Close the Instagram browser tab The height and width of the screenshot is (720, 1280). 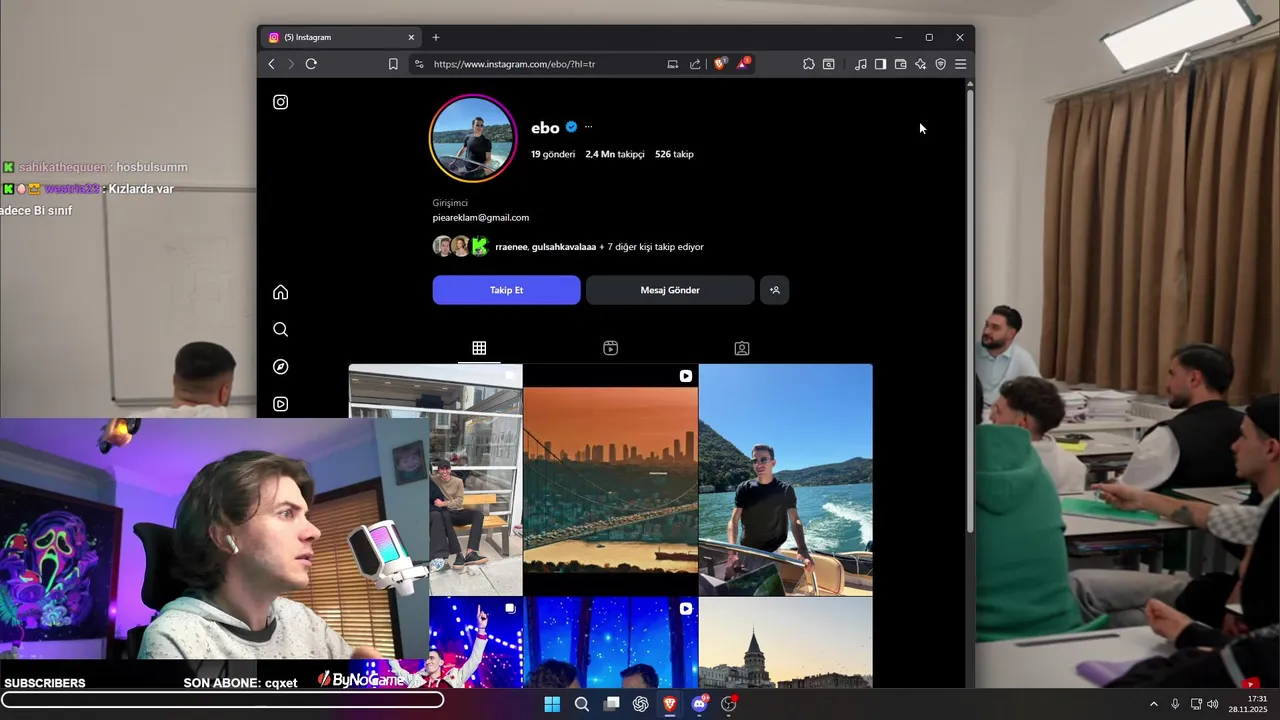point(410,37)
